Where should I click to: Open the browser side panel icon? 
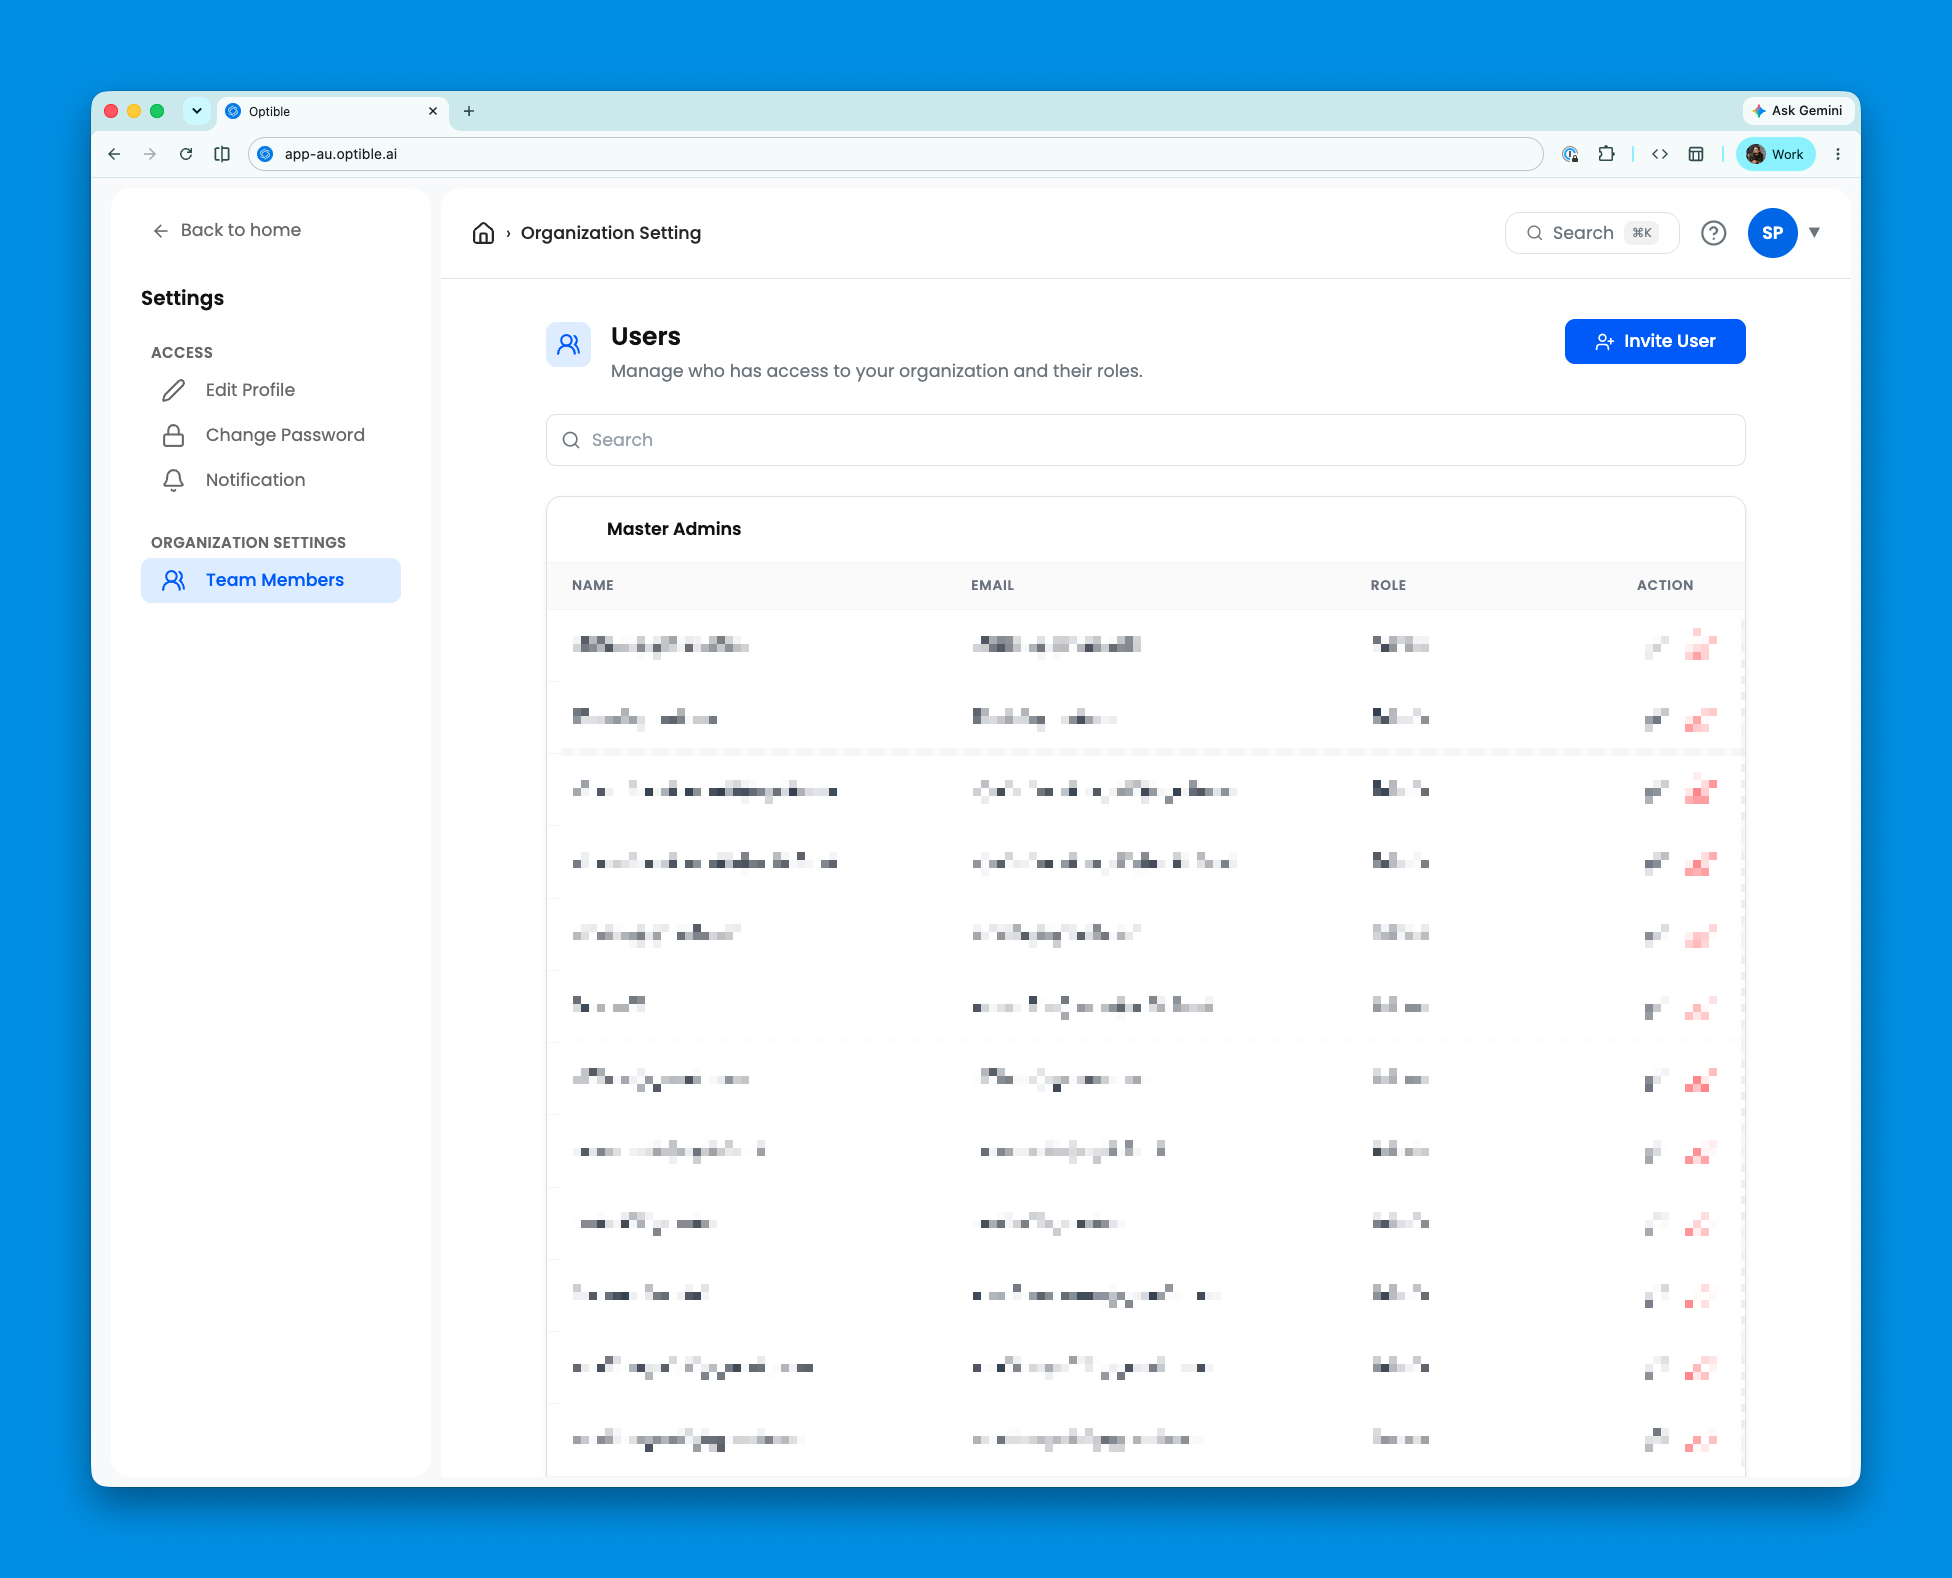coord(222,154)
